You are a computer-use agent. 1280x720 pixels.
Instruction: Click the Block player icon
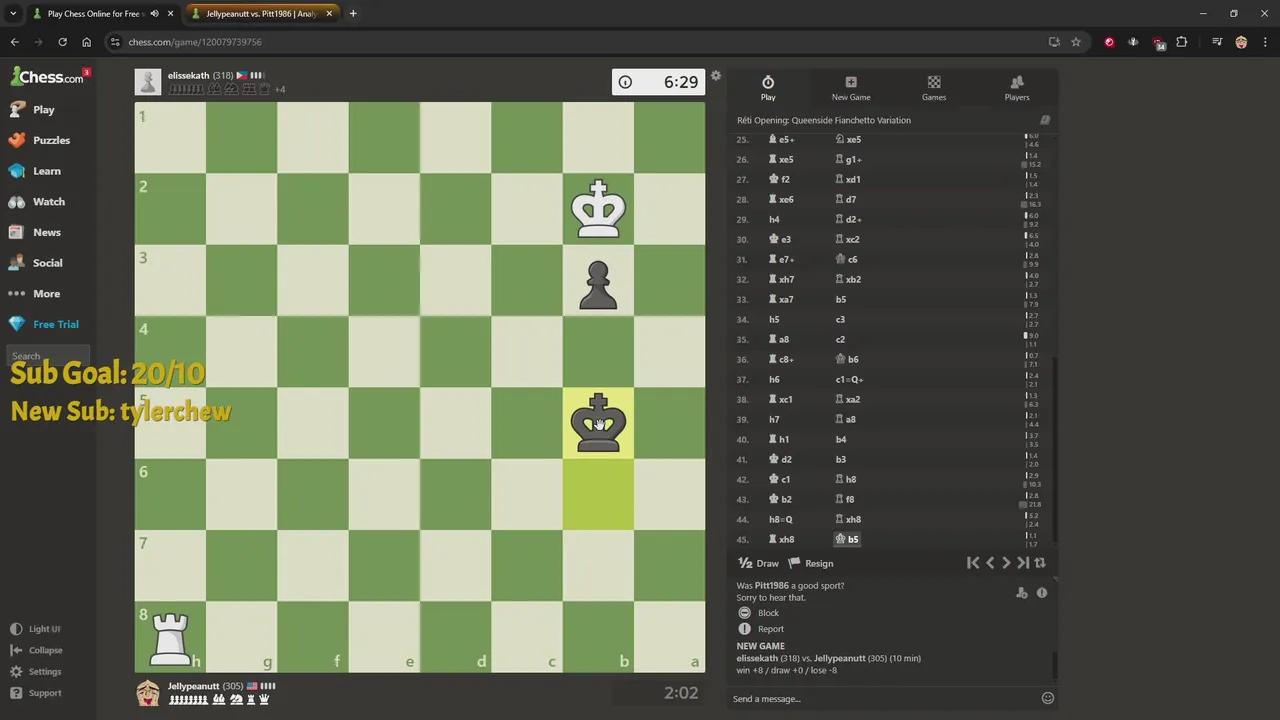744,612
